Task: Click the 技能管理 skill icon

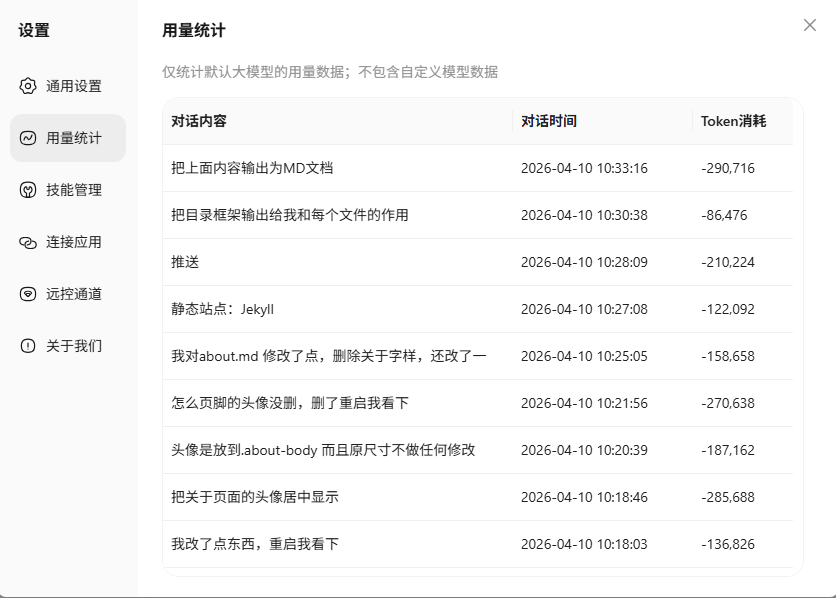Action: pos(28,190)
